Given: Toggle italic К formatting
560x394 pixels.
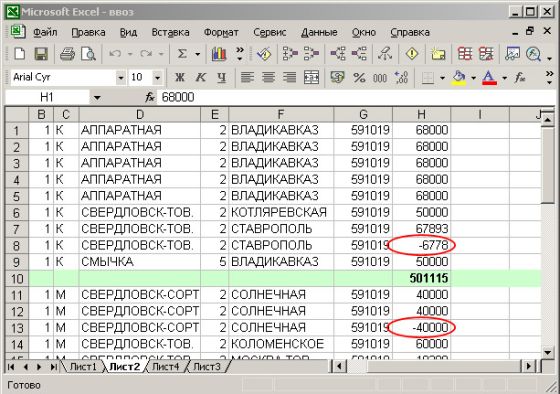Looking at the screenshot, I should (x=201, y=77).
